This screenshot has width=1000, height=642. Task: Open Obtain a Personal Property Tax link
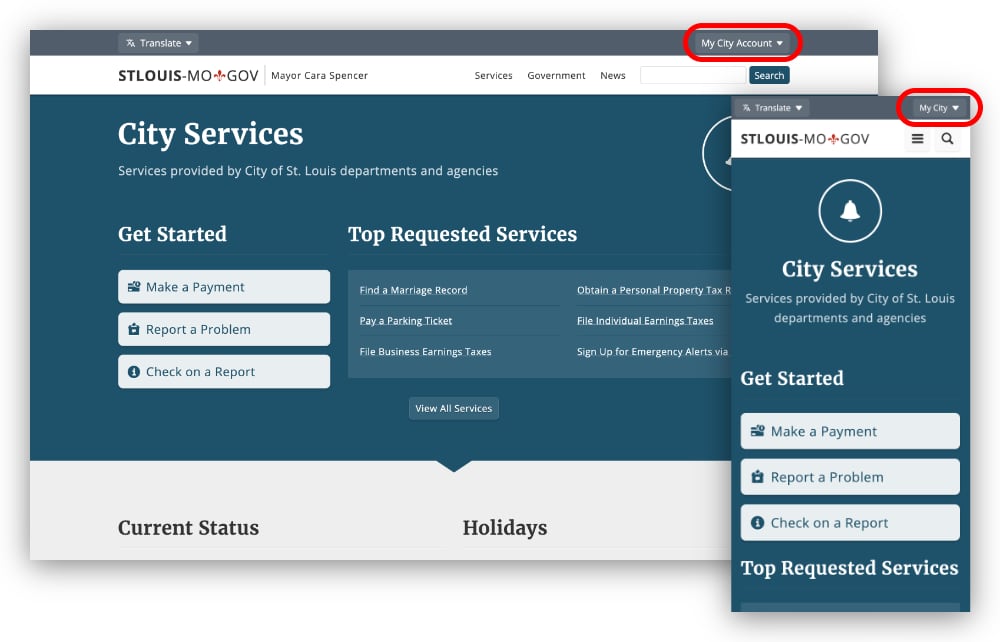[x=653, y=290]
